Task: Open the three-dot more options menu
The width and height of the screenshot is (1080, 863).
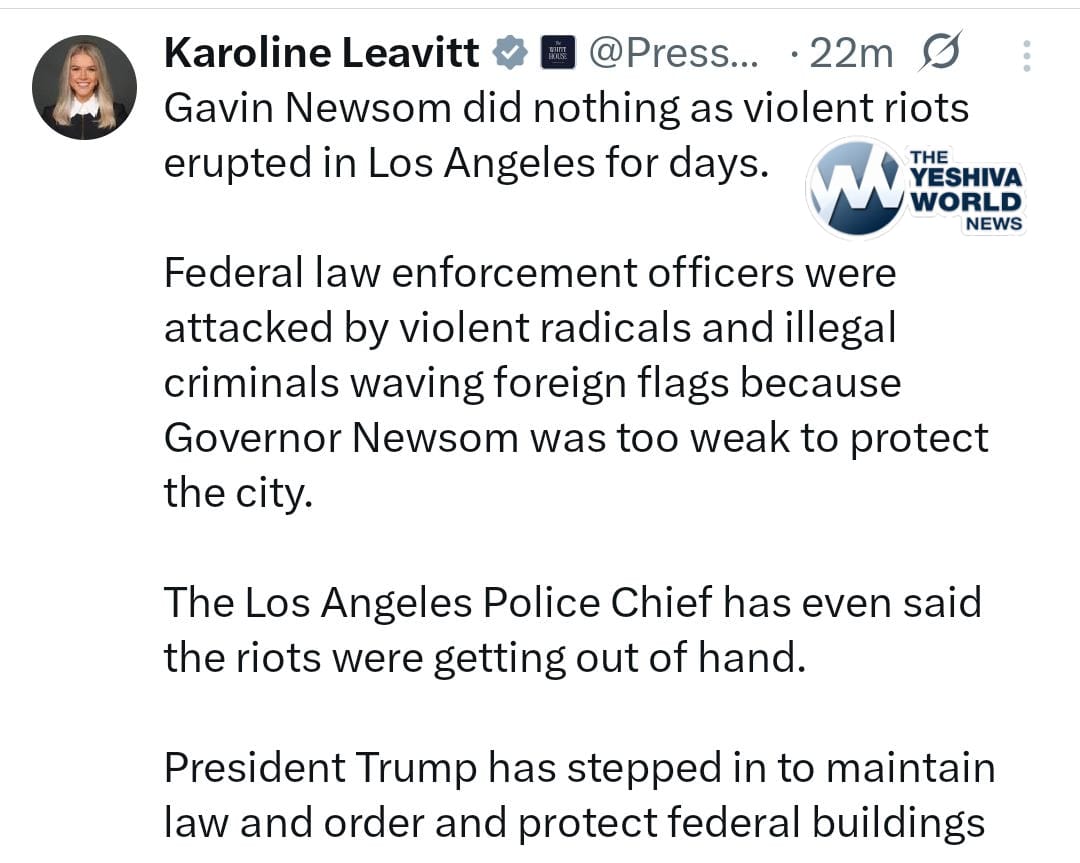Action: pyautogui.click(x=1026, y=56)
